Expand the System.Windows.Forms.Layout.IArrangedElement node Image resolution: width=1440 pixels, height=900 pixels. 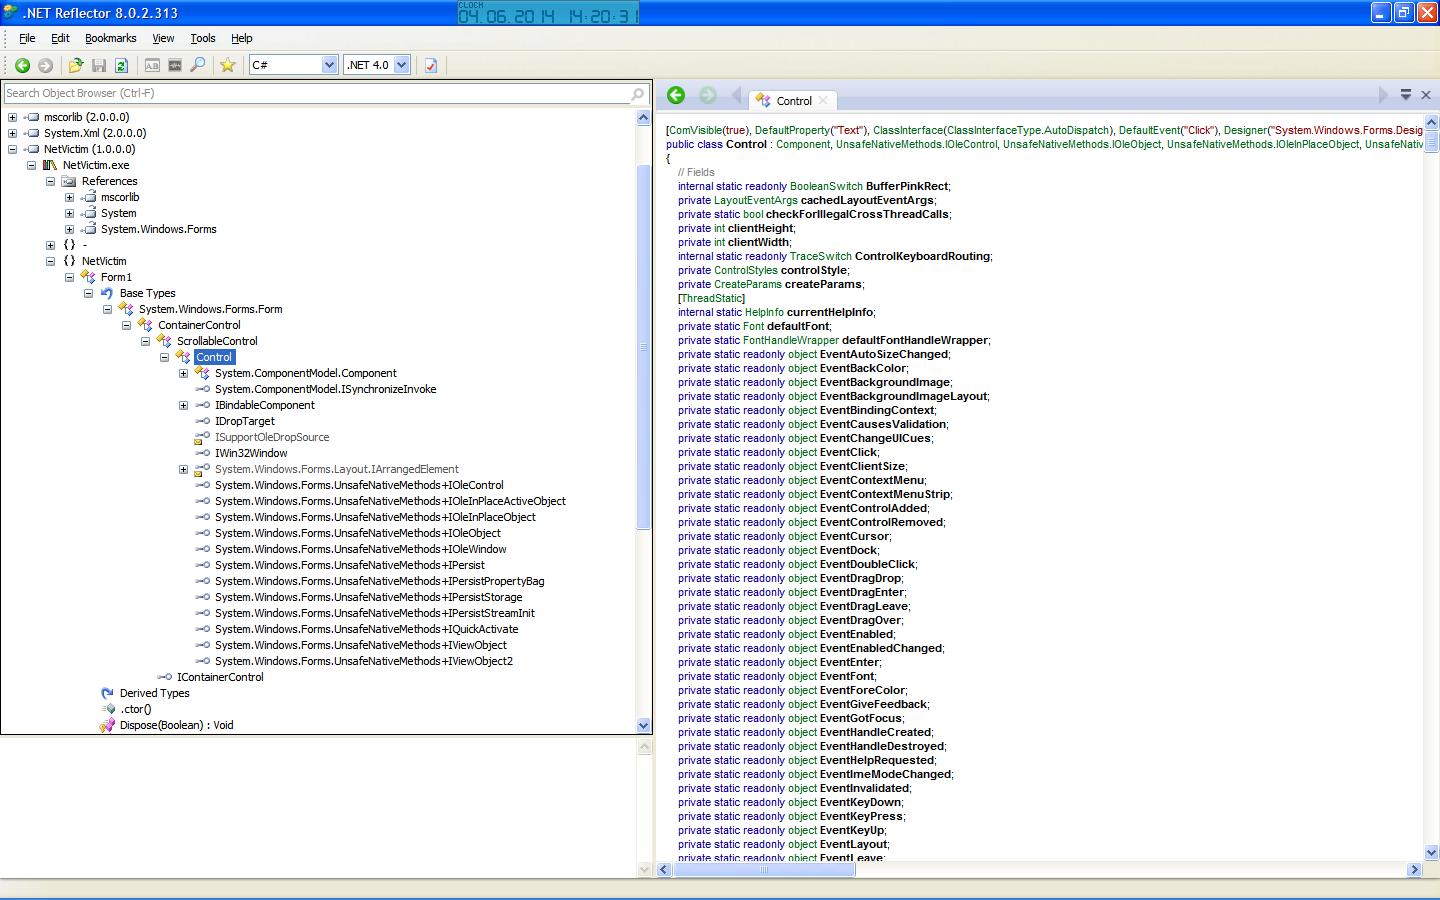(183, 469)
